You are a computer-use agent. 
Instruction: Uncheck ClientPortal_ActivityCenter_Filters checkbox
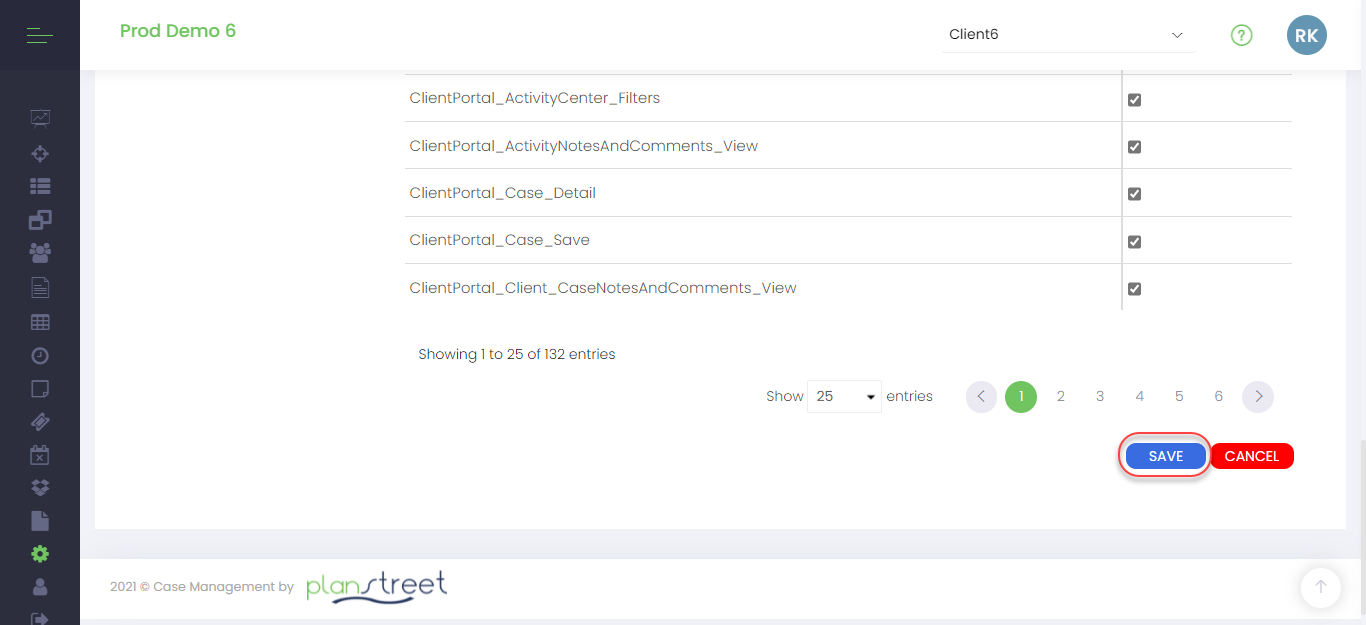click(1134, 100)
